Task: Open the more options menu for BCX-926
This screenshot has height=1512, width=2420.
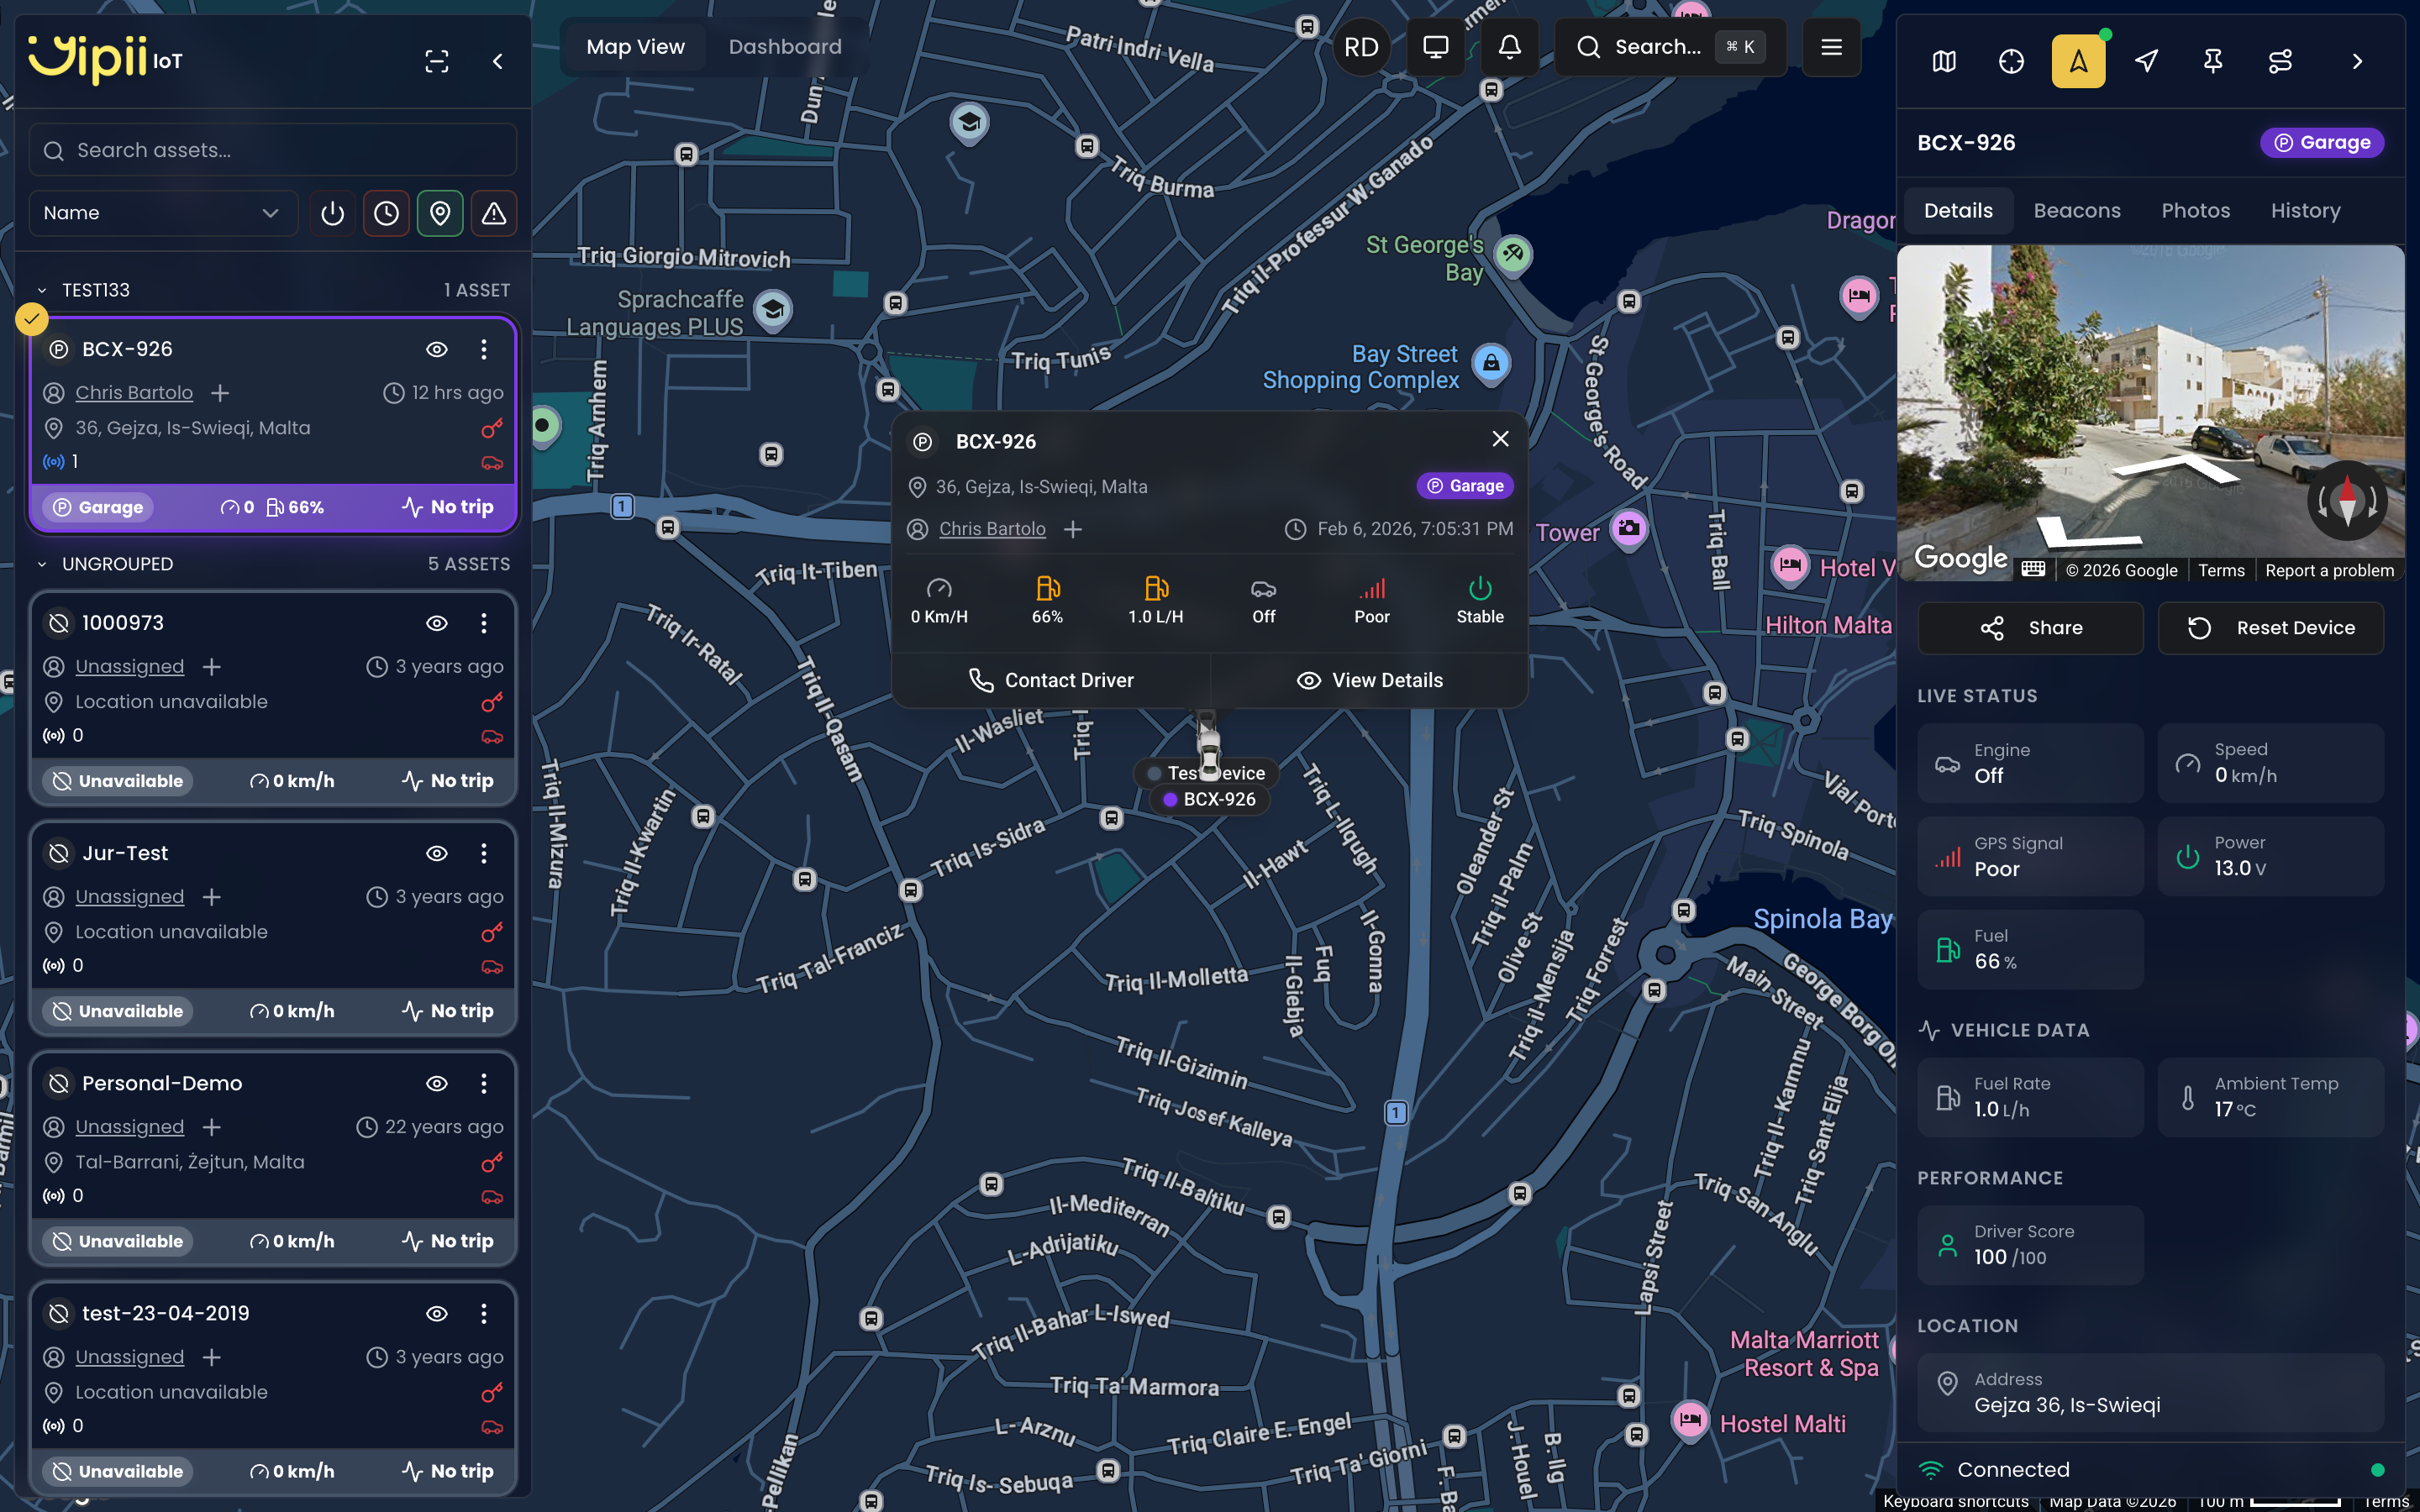Action: pos(484,349)
